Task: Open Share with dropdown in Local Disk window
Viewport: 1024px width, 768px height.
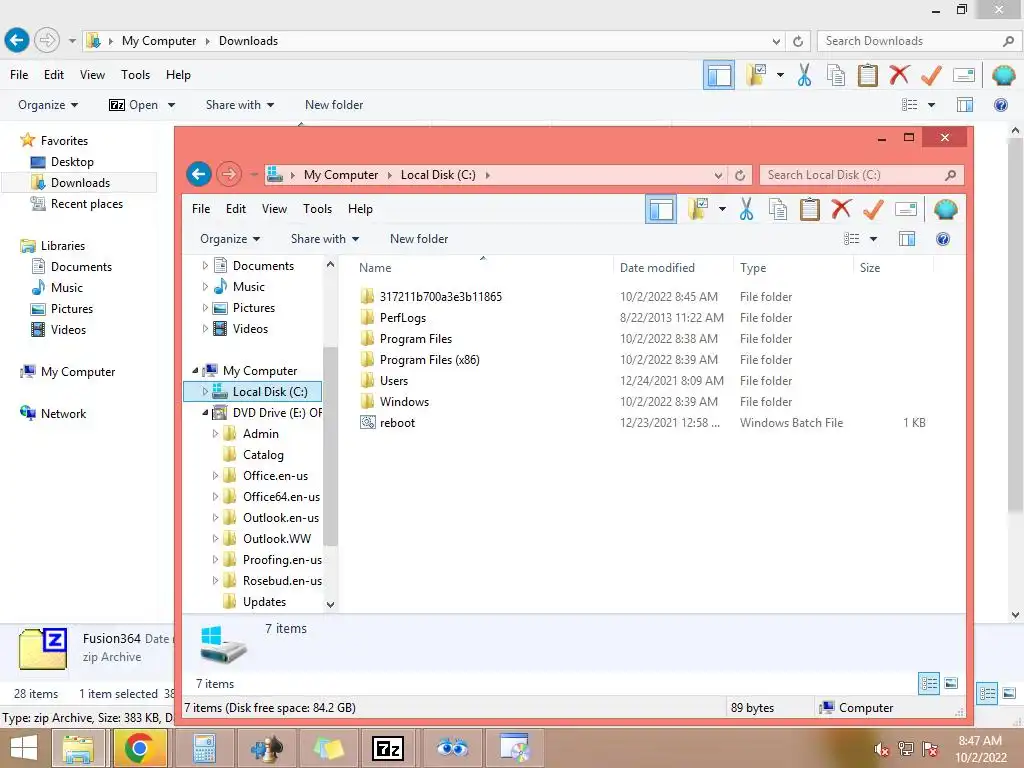Action: point(325,239)
